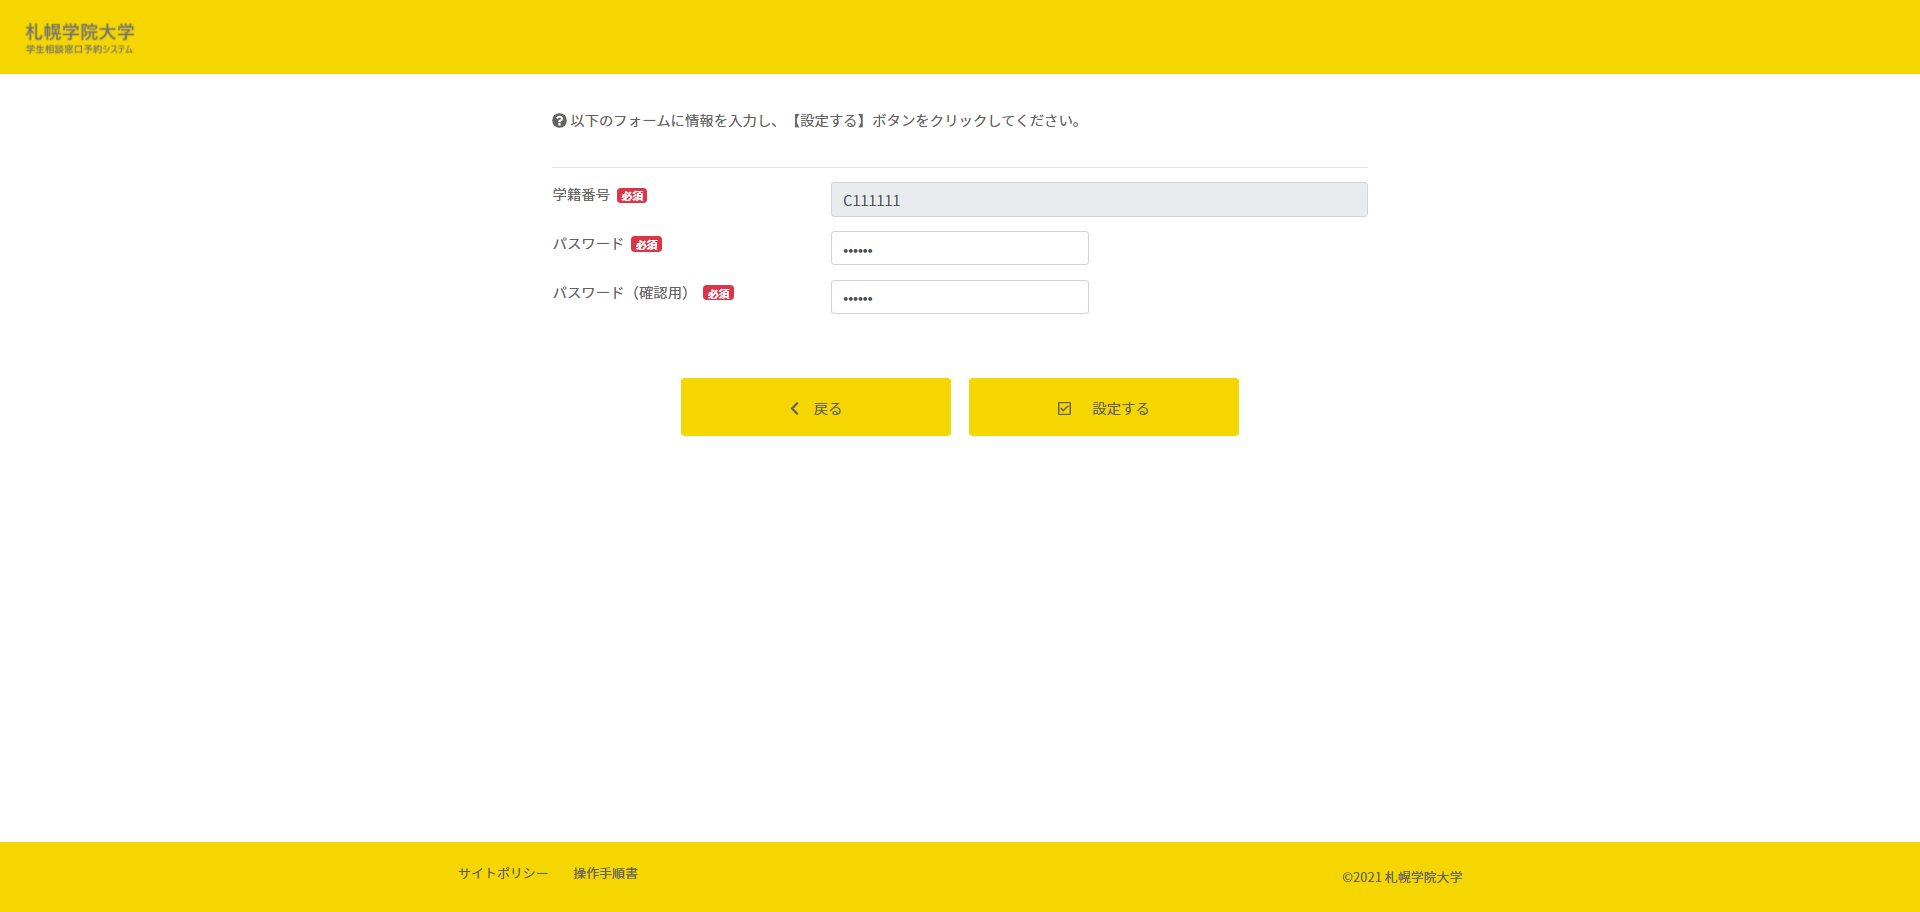1920x912 pixels.
Task: Select the 学生相談窓口予約システム subtitle logo text
Action: pos(77,46)
